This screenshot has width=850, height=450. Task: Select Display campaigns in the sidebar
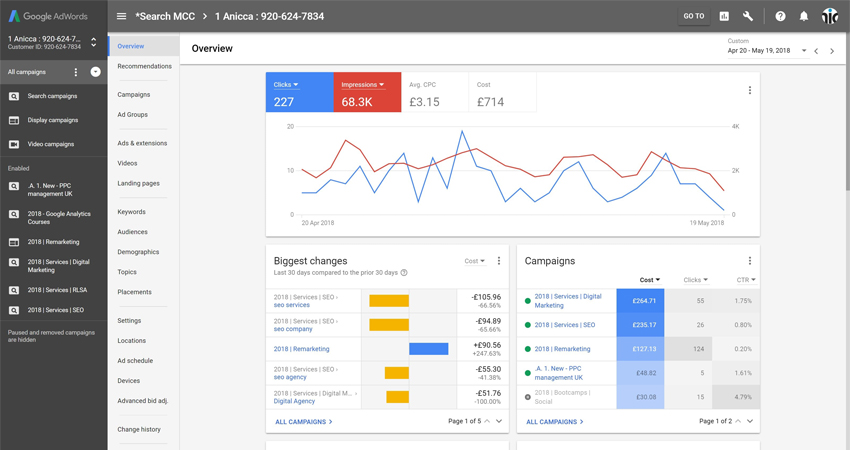[52, 120]
